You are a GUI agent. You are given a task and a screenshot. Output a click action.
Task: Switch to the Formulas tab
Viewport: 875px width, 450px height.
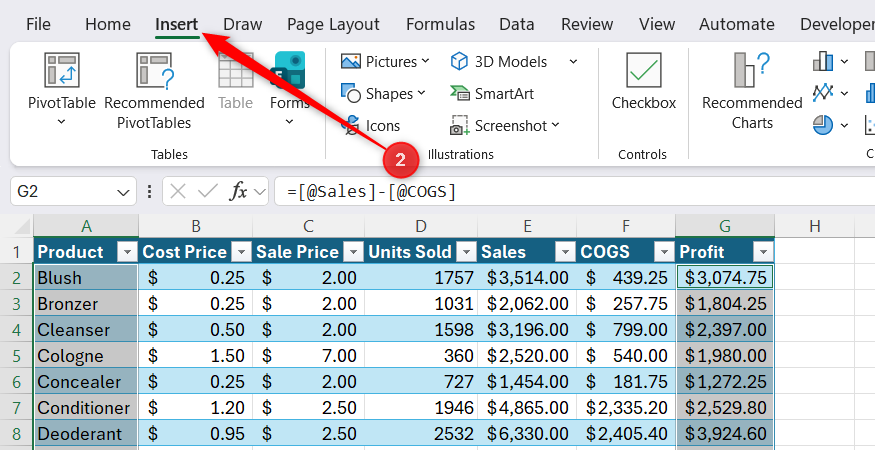pos(440,24)
